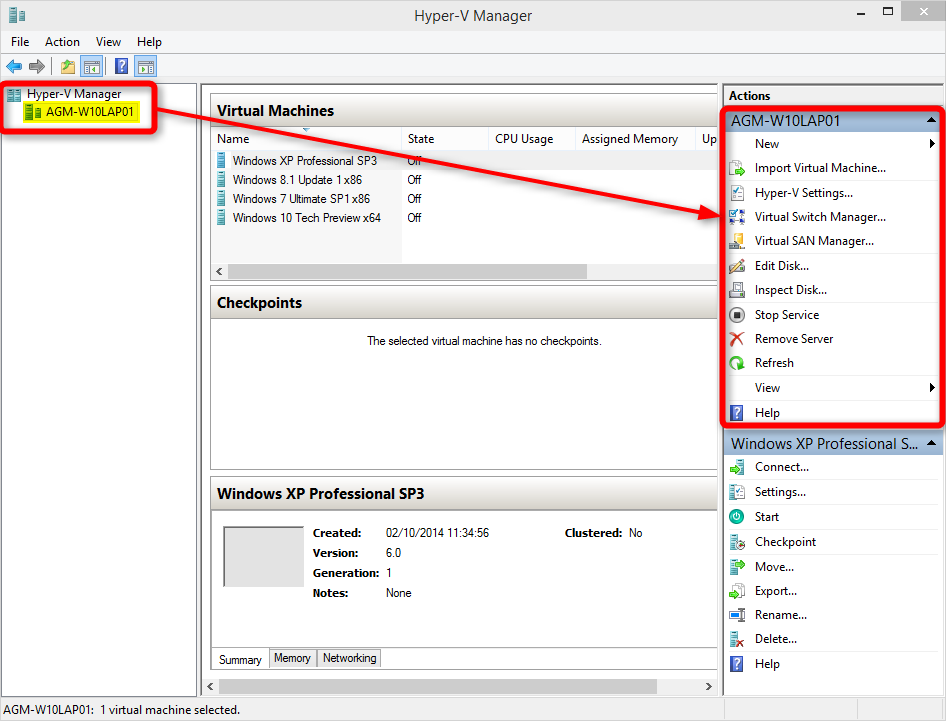The width and height of the screenshot is (946, 721).
Task: Toggle the Show/Hide Action Pane toolbar icon
Action: coord(145,66)
